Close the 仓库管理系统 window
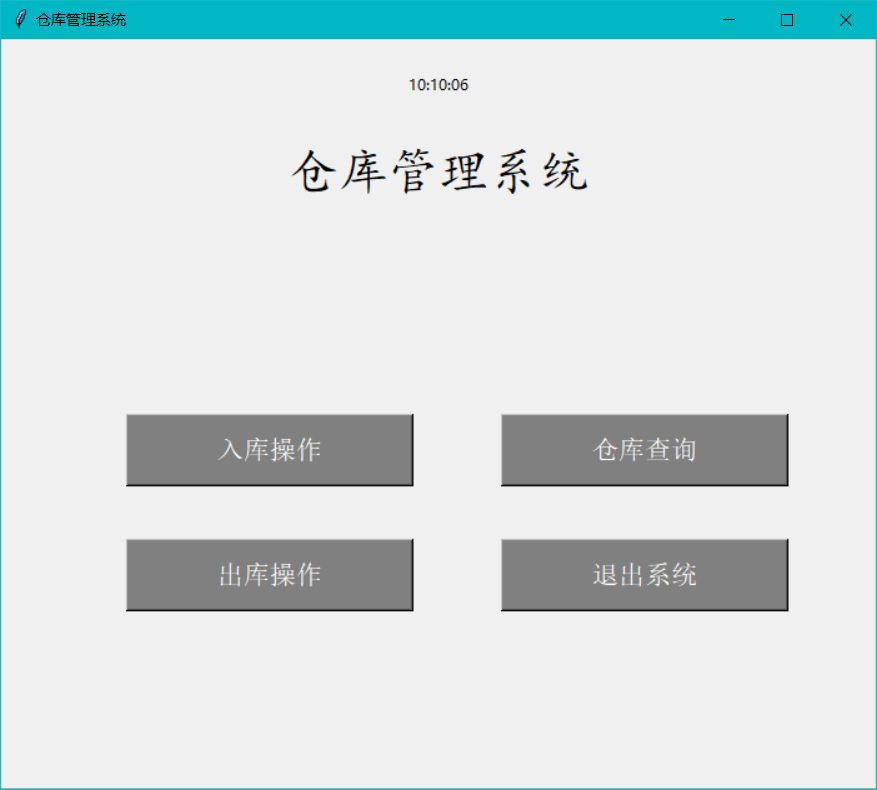This screenshot has width=877, height=790. 845,19
